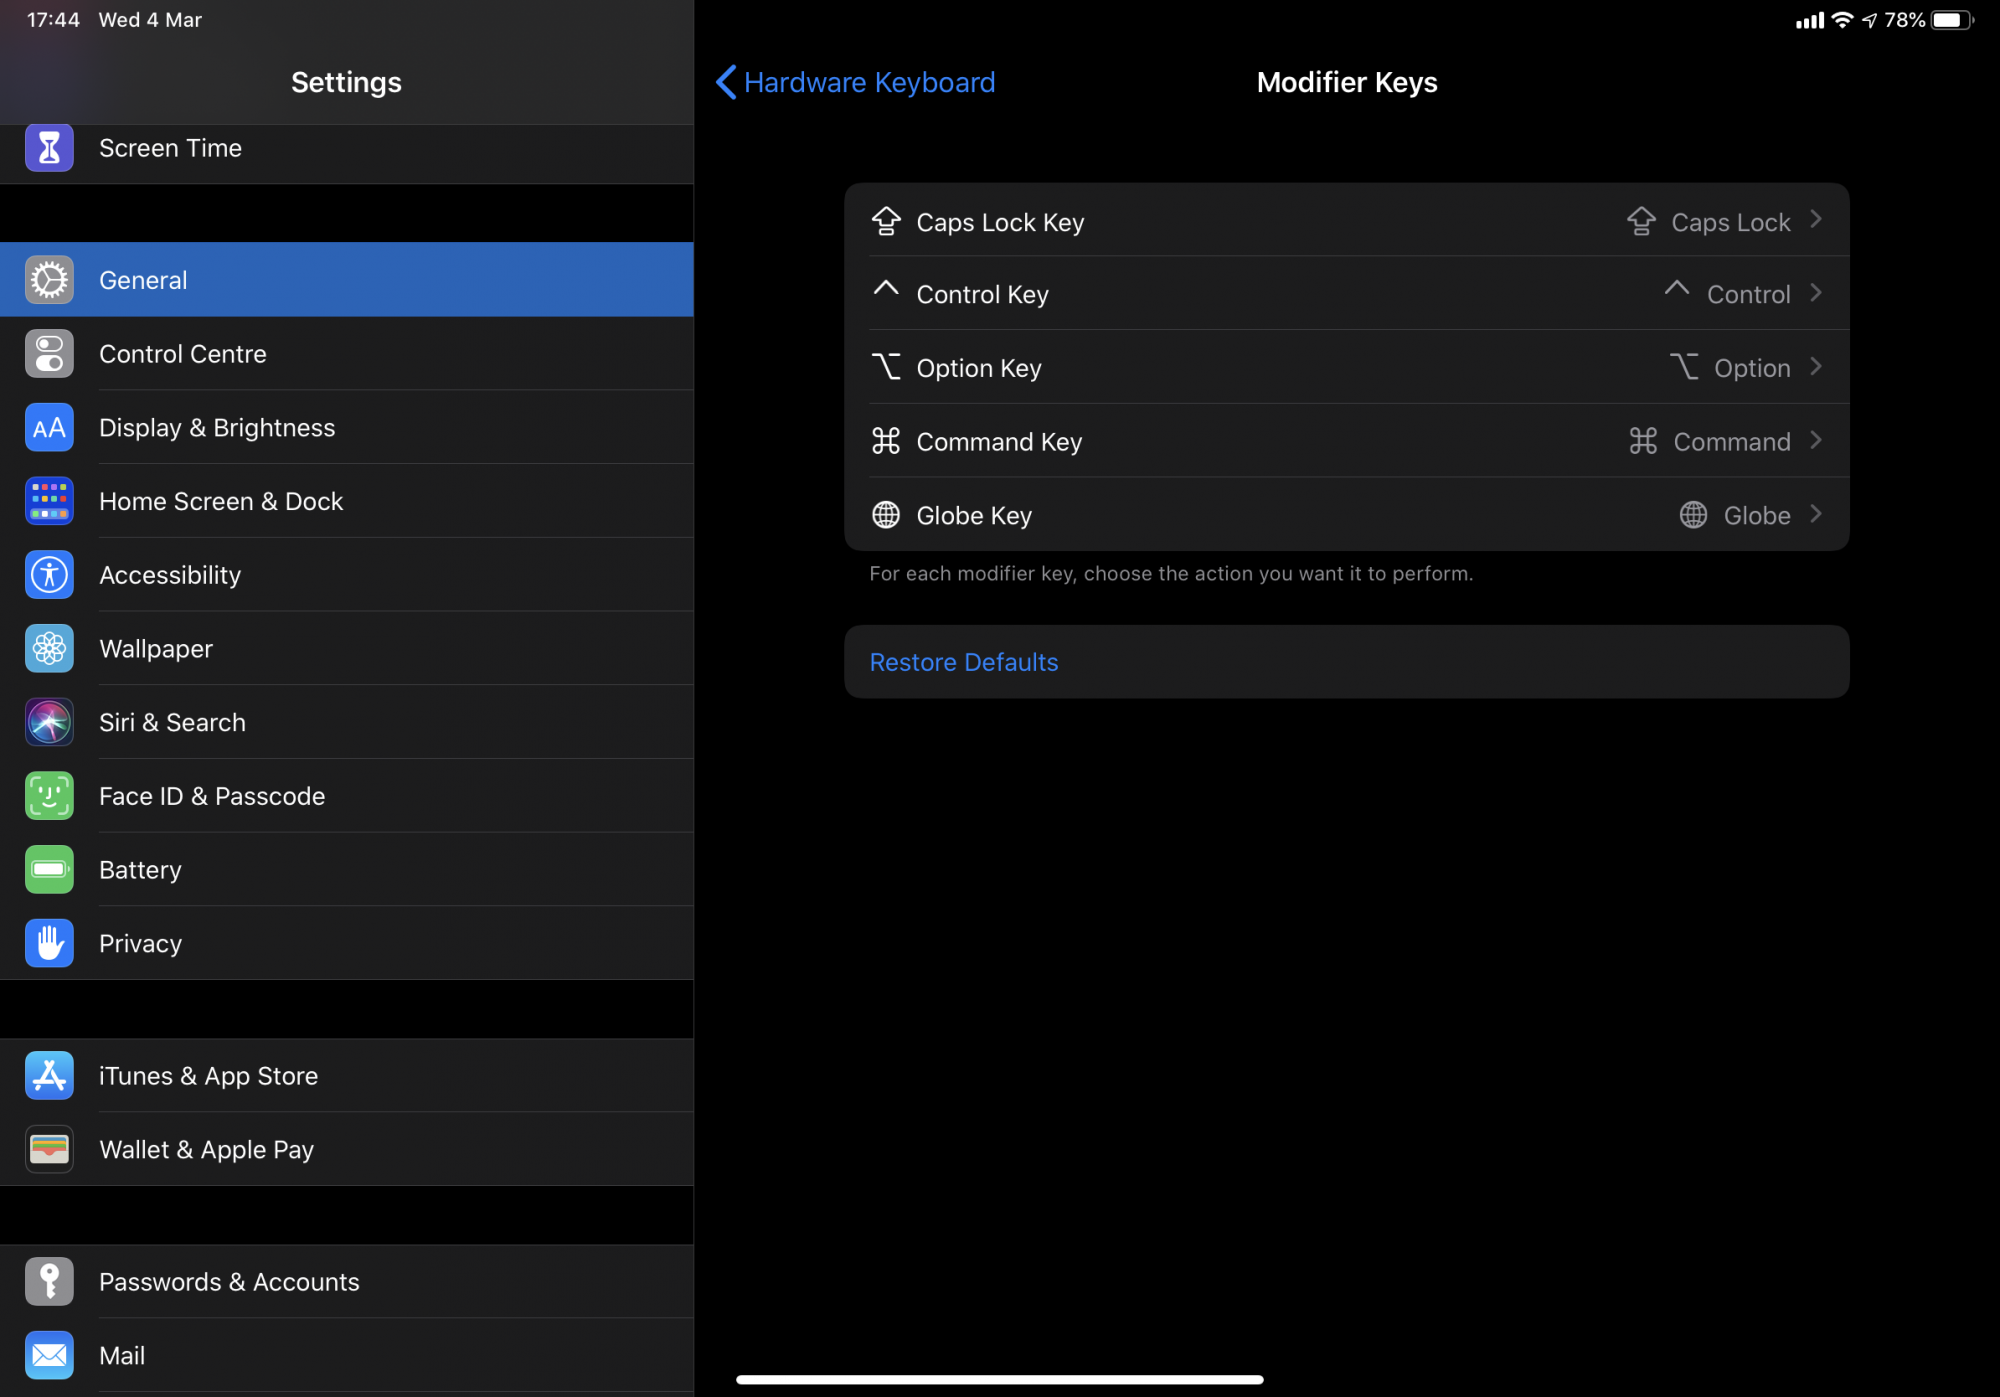The image size is (2000, 1397).
Task: Tap the Accessibility figure icon
Action: (x=49, y=575)
